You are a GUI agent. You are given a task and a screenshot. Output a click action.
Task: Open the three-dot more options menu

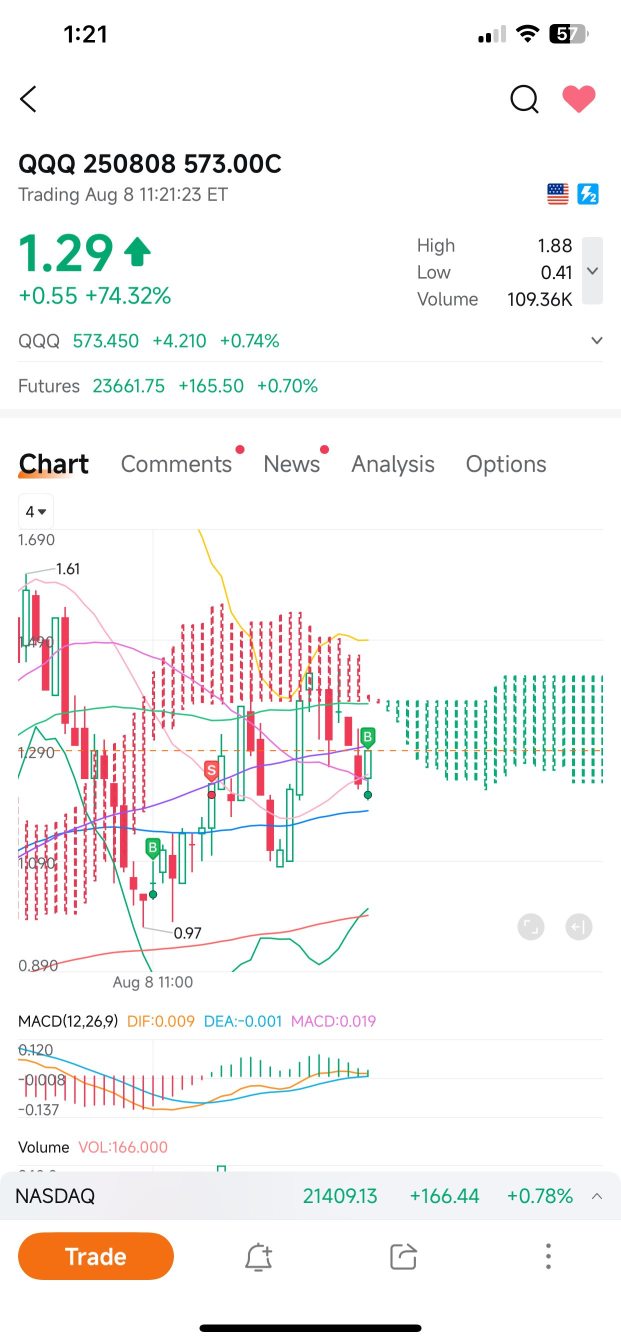coord(548,1257)
